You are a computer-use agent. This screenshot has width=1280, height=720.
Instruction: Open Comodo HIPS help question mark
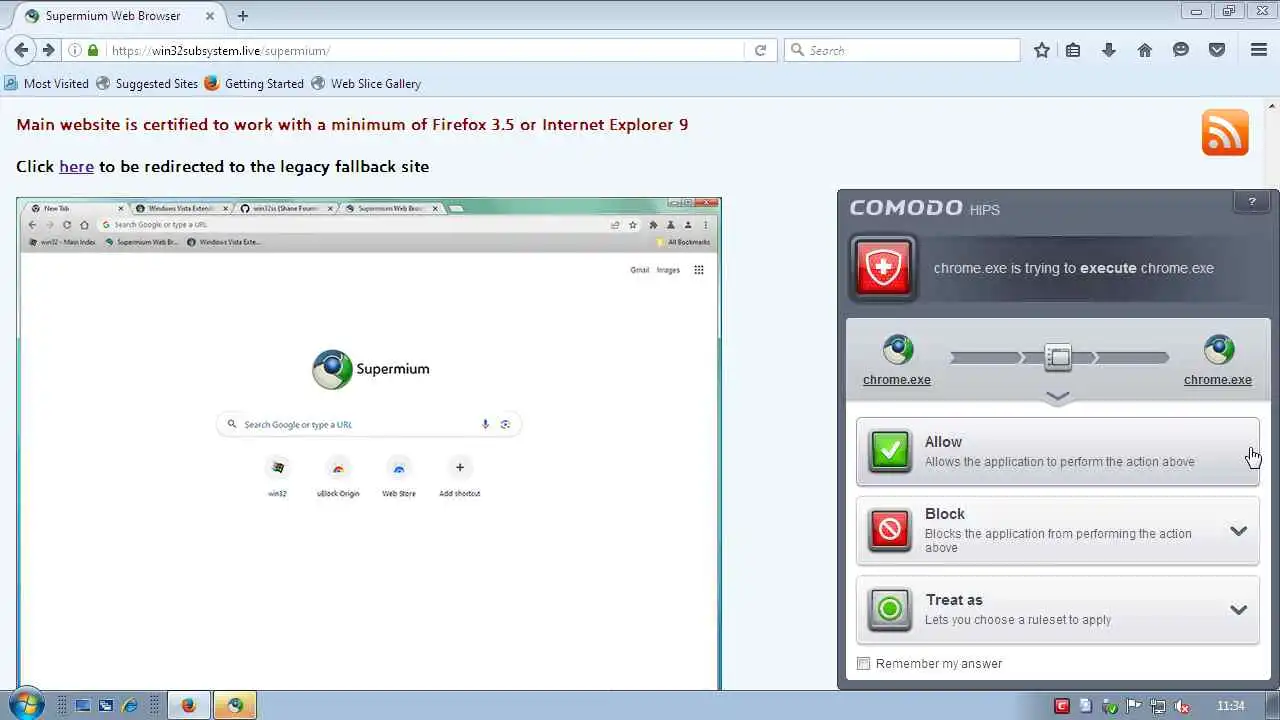tap(1252, 202)
